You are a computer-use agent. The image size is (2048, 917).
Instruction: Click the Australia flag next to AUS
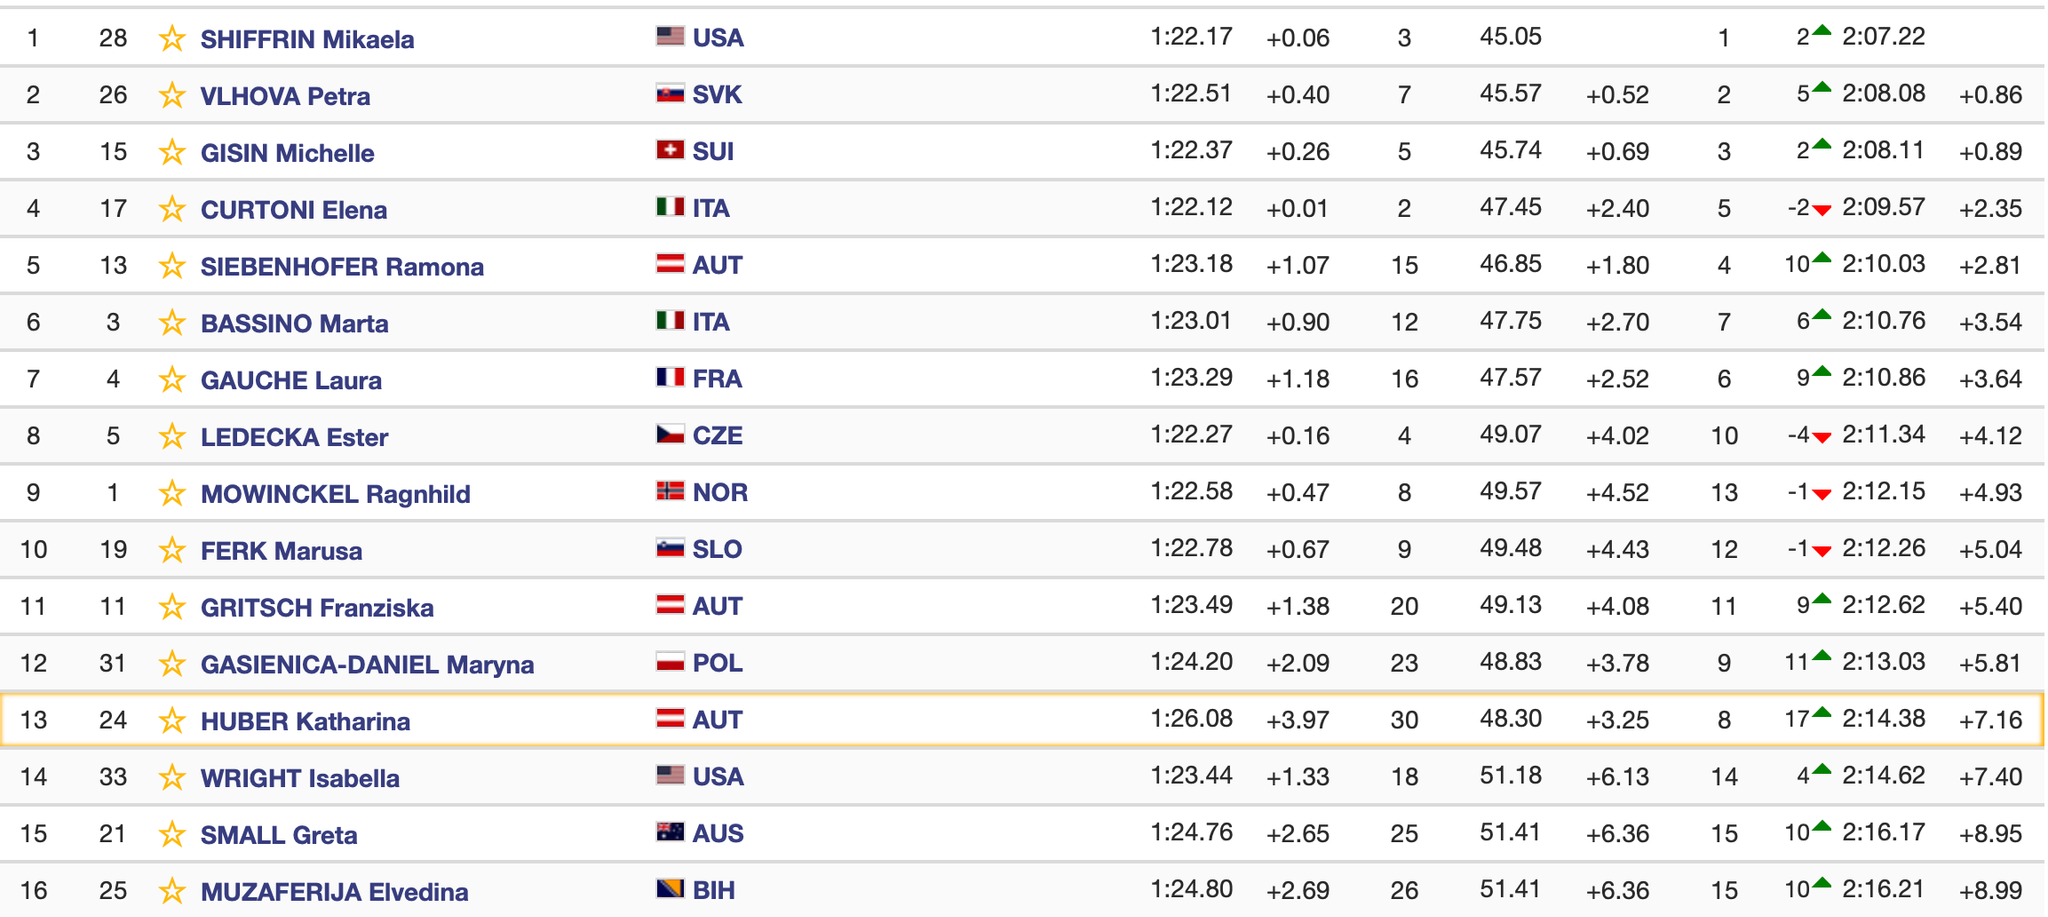point(670,832)
